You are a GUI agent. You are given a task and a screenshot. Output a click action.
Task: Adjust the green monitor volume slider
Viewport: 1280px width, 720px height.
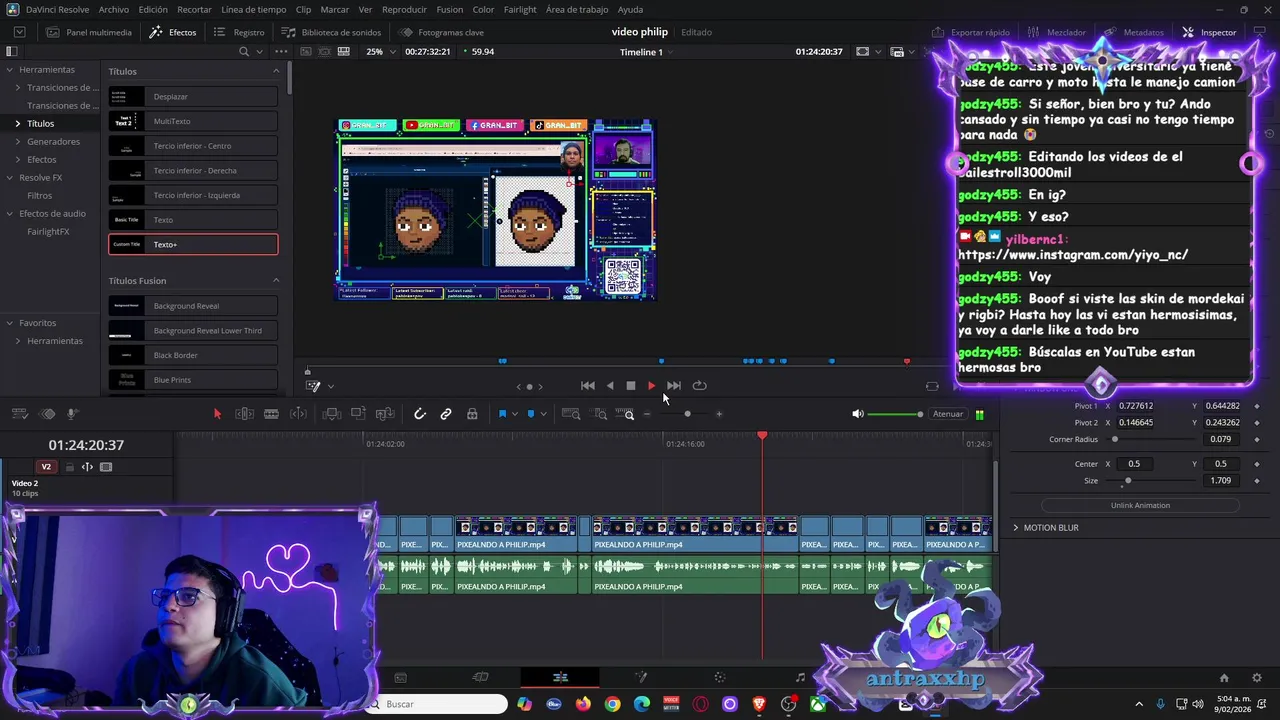[895, 414]
